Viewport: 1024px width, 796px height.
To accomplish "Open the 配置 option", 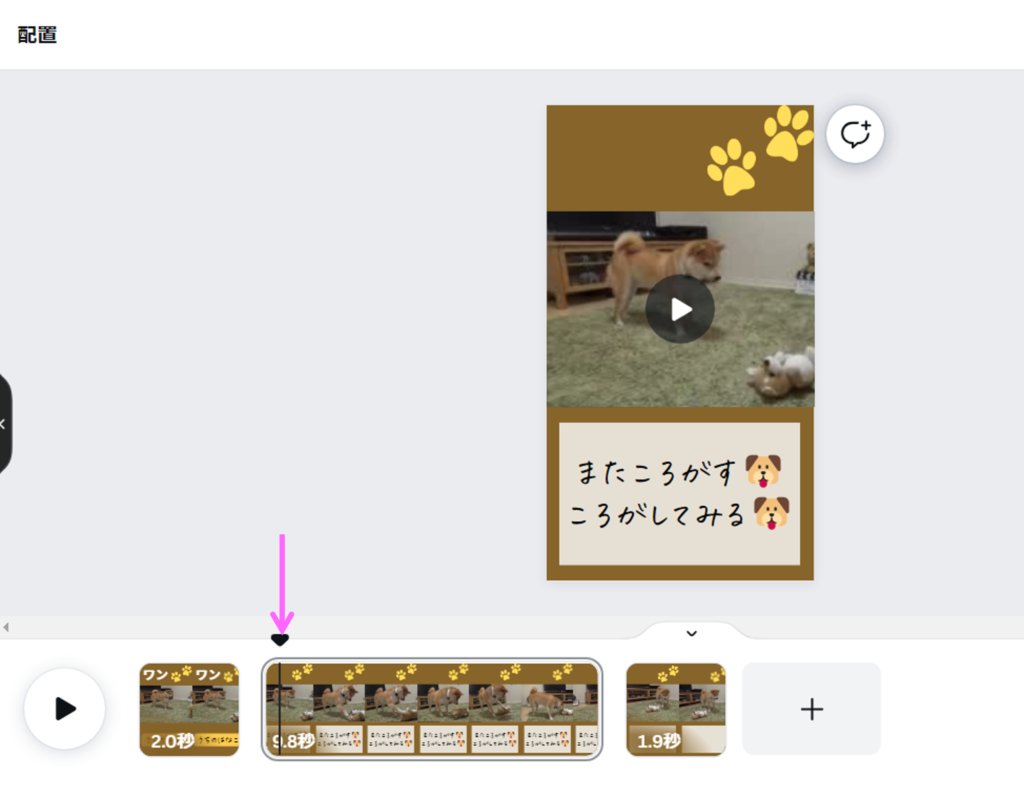I will pyautogui.click(x=37, y=35).
